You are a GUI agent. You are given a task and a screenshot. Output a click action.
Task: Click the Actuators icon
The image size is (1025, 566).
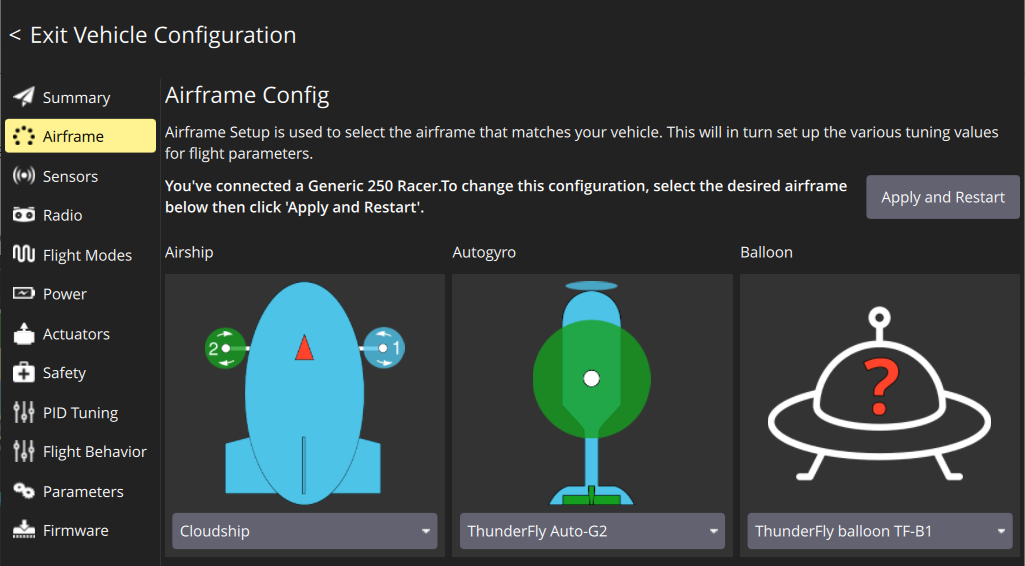24,334
